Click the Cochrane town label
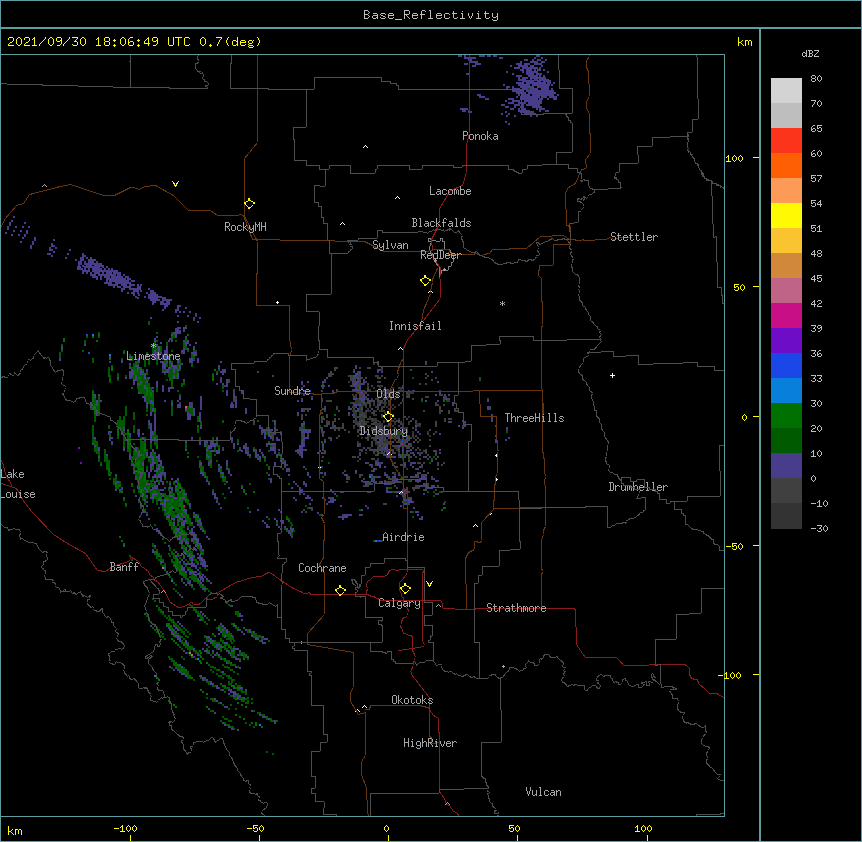 322,568
